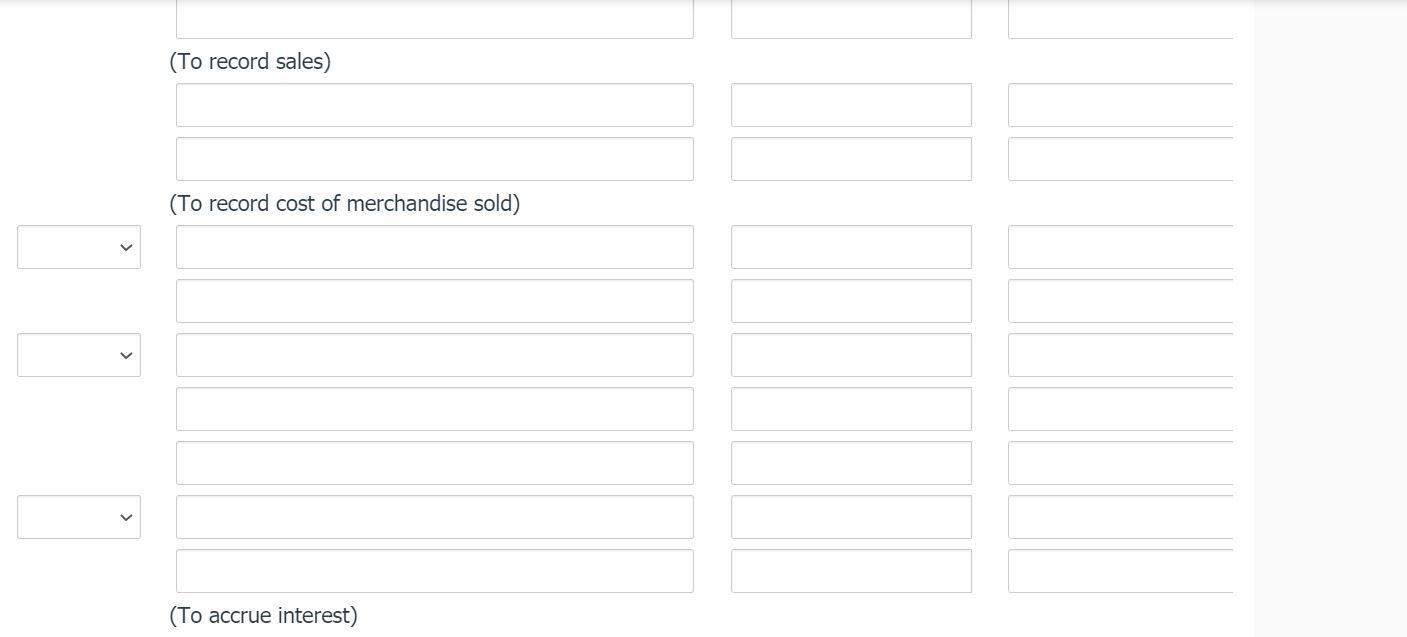Click the debit amount field beside the first date dropdown
Viewport: 1407px width, 637px height.
[x=851, y=246]
